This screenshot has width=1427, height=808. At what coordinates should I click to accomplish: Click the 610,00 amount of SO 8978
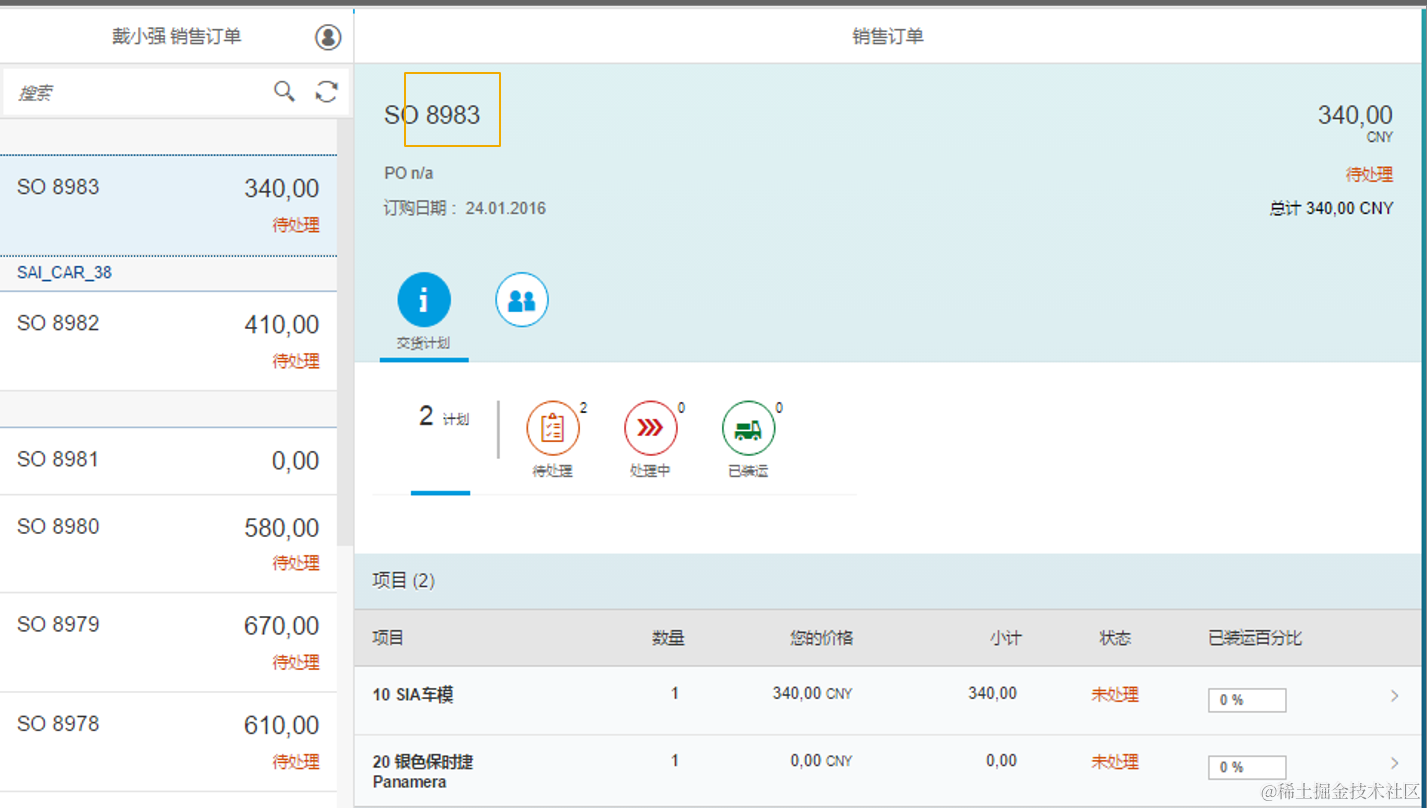click(x=282, y=725)
